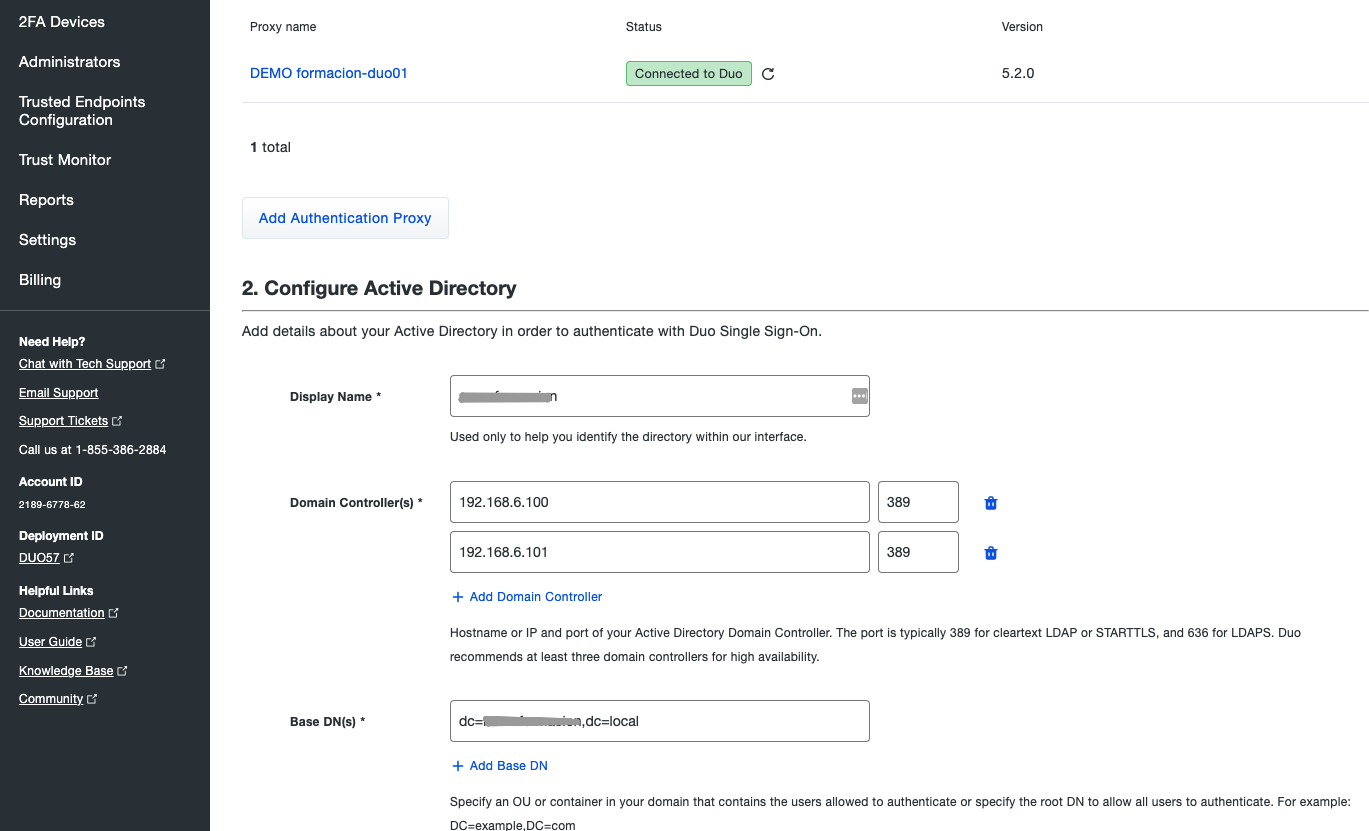The width and height of the screenshot is (1369, 831).
Task: Click the 192.168.6.100 domain controller field
Action: [x=660, y=502]
